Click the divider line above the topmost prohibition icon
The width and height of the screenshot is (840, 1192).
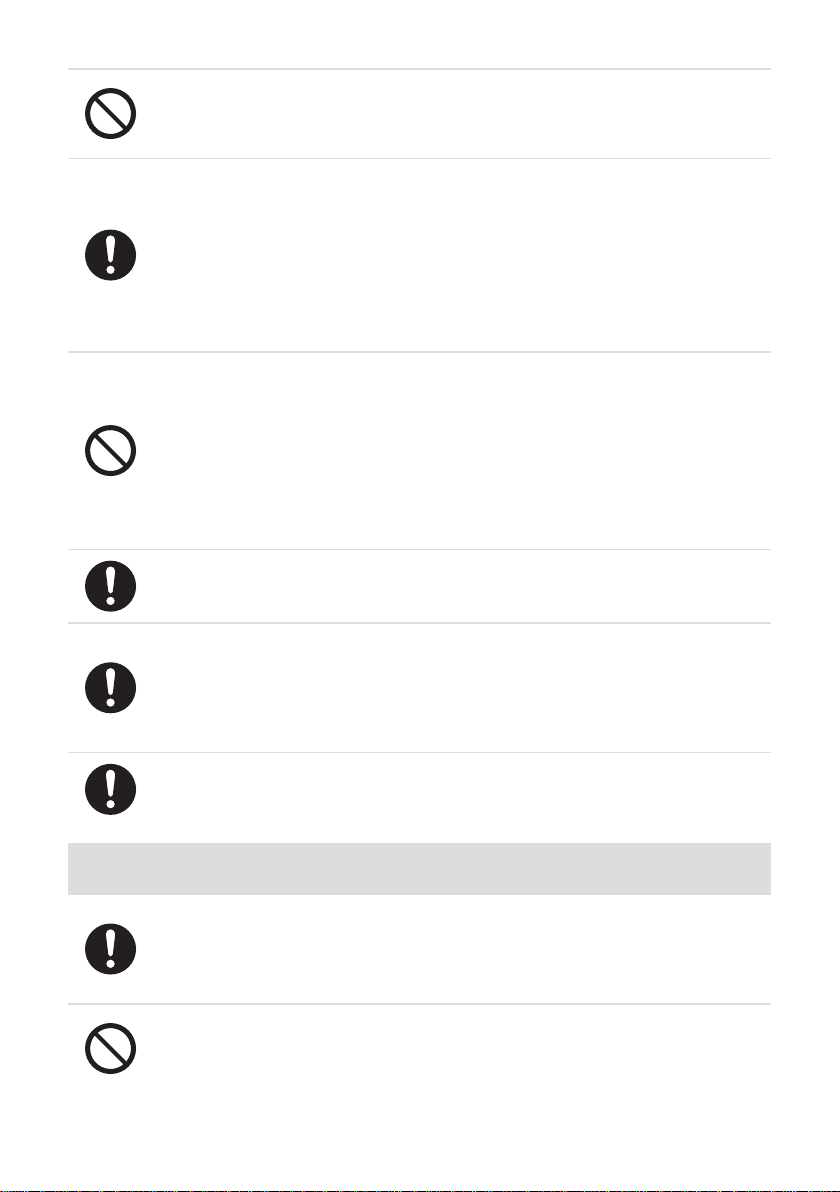(x=420, y=69)
